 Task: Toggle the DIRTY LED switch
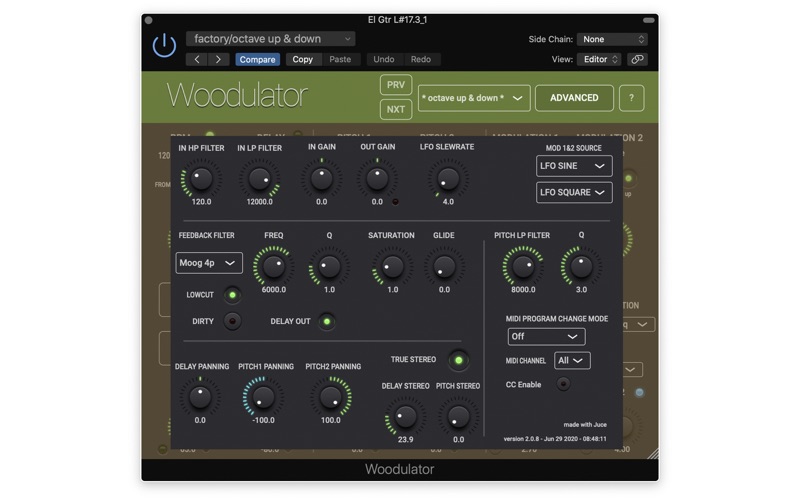point(233,321)
